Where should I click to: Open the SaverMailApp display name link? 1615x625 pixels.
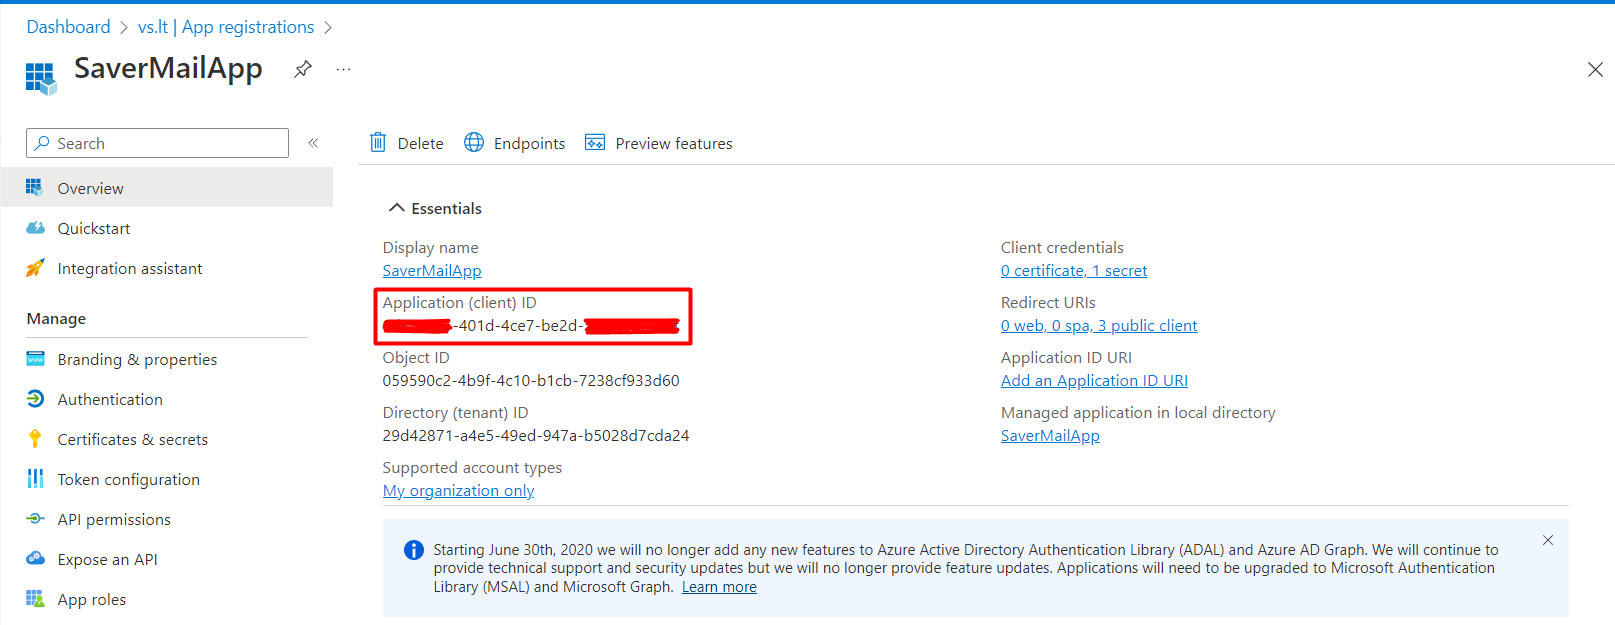432,270
